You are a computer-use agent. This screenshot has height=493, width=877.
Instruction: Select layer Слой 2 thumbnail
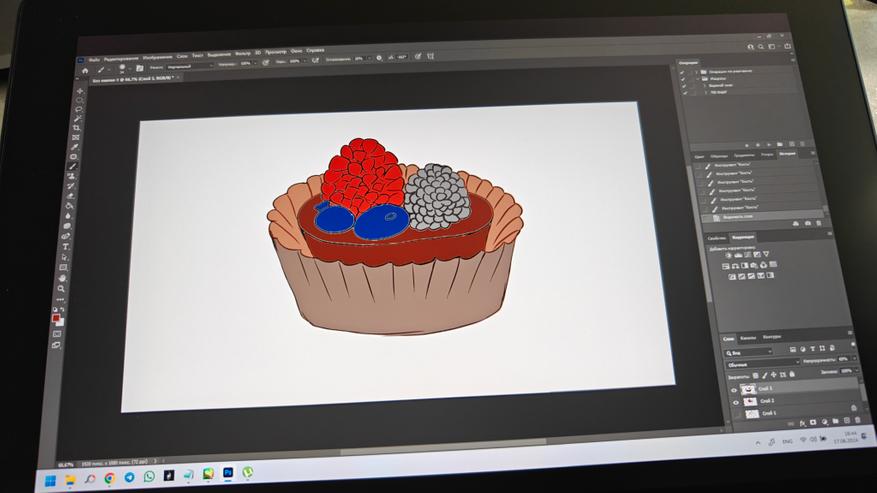750,402
